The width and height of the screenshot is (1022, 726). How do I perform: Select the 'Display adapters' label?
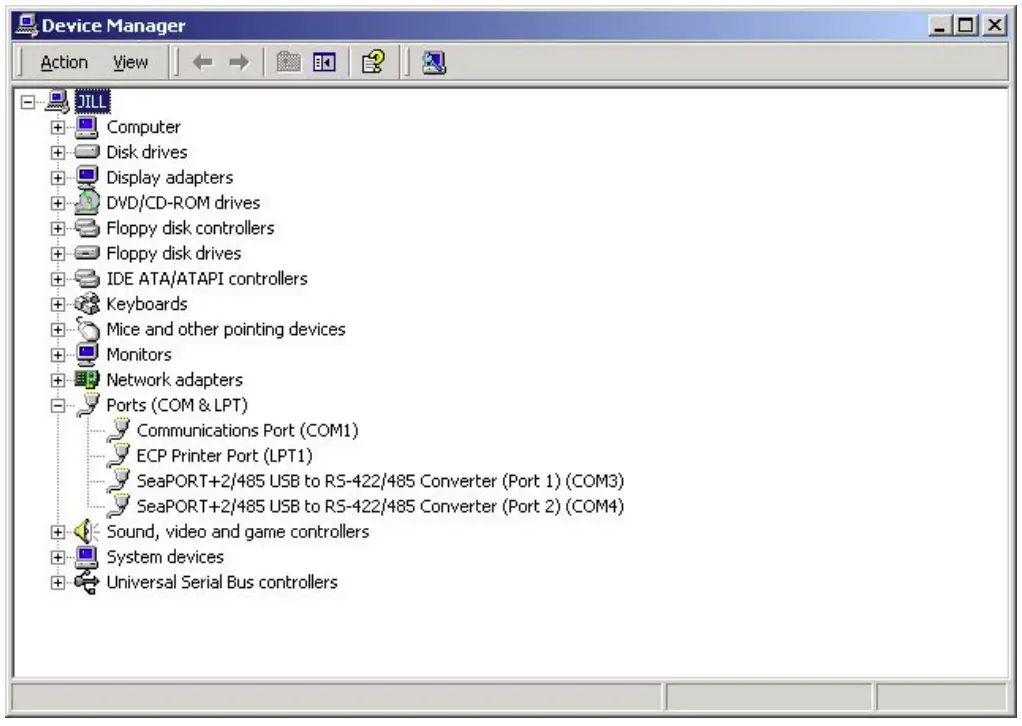(x=169, y=178)
